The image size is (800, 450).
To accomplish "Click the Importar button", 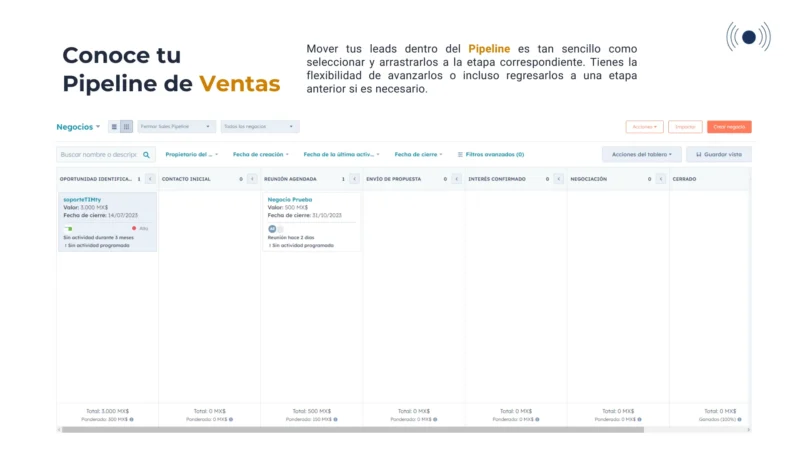I will [685, 127].
